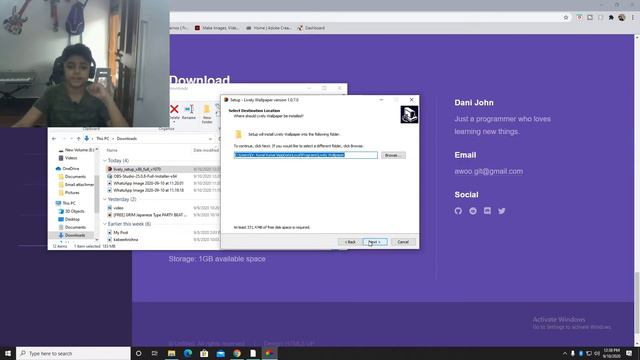The height and width of the screenshot is (360, 640).
Task: Click the Back button in Setup wizard
Action: (350, 242)
